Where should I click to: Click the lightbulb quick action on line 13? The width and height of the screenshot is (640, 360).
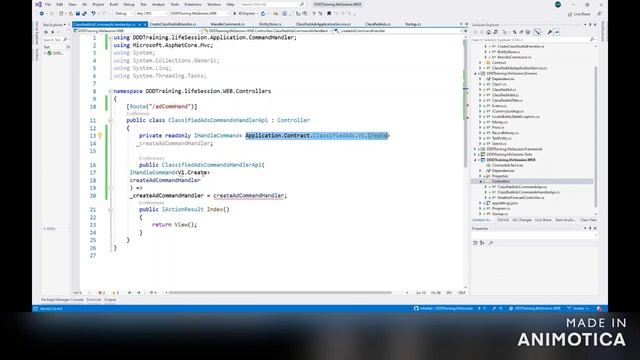[x=100, y=136]
